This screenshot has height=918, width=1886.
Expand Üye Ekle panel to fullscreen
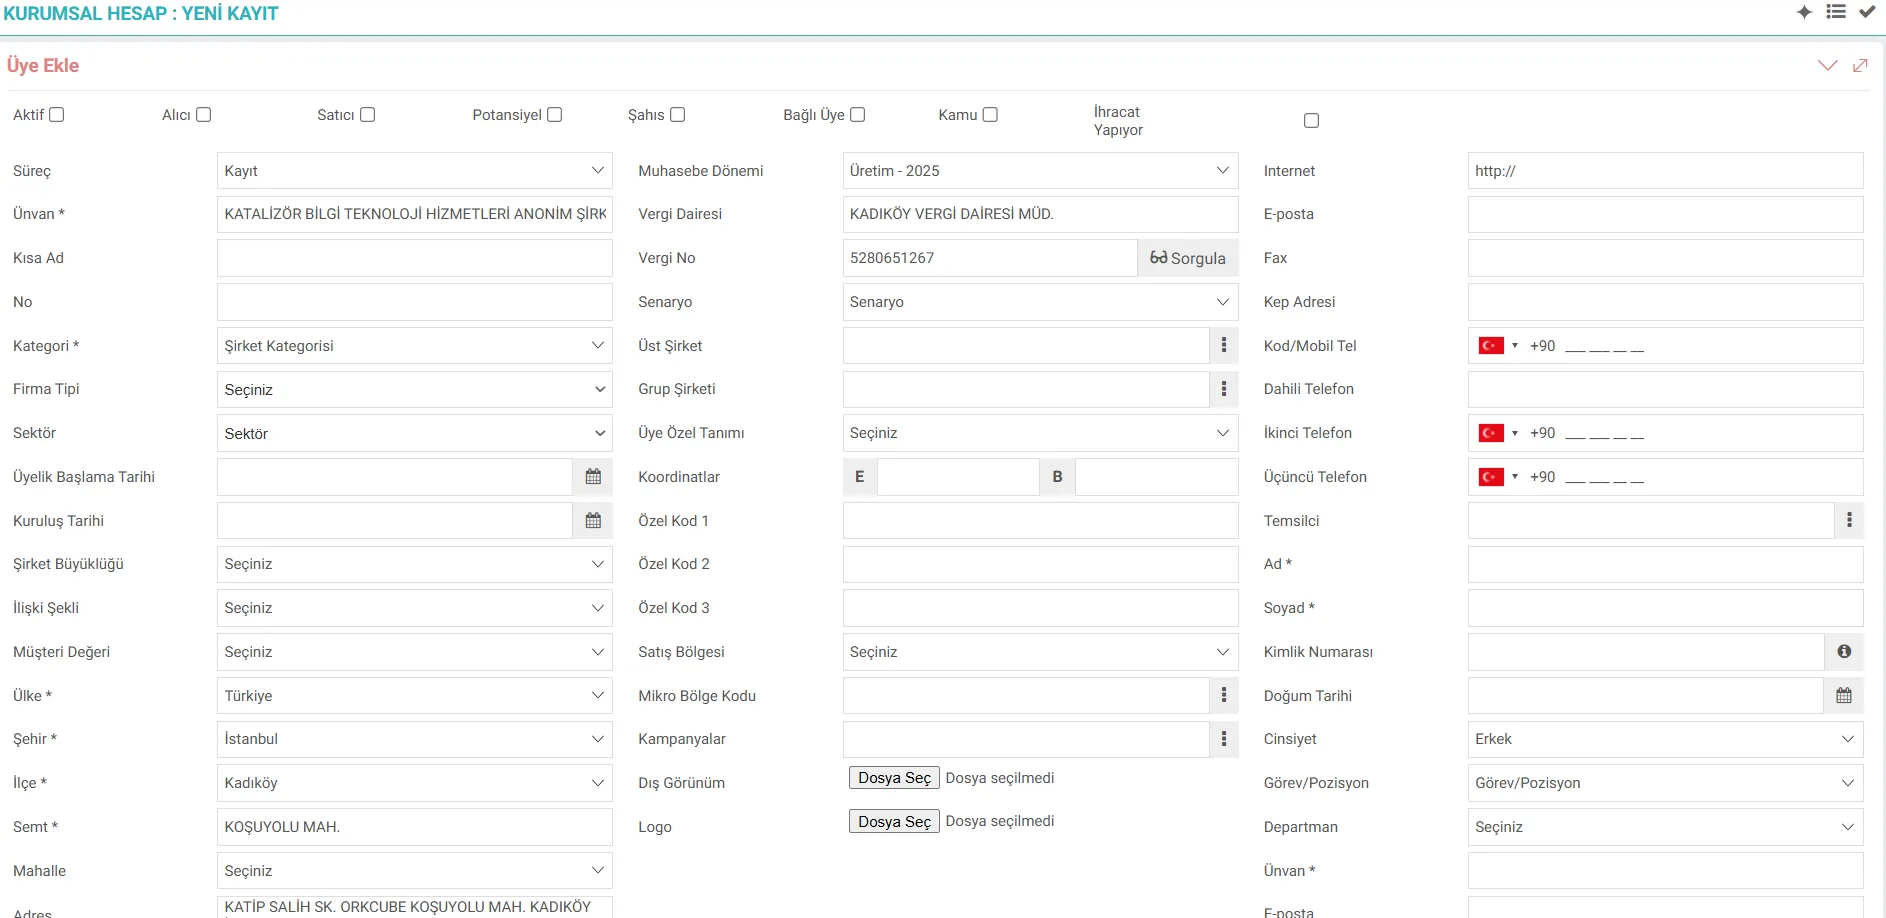pos(1860,65)
